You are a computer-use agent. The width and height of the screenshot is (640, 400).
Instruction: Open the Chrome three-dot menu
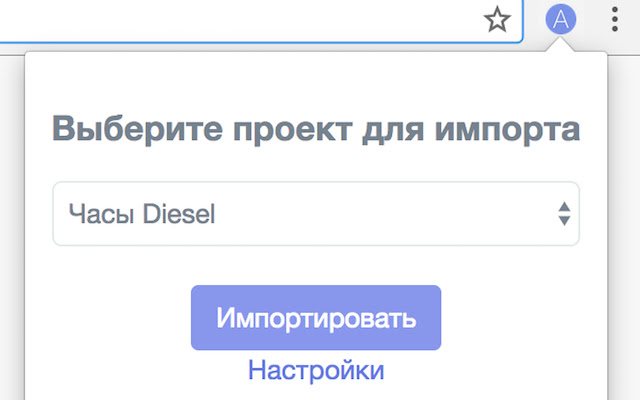614,19
